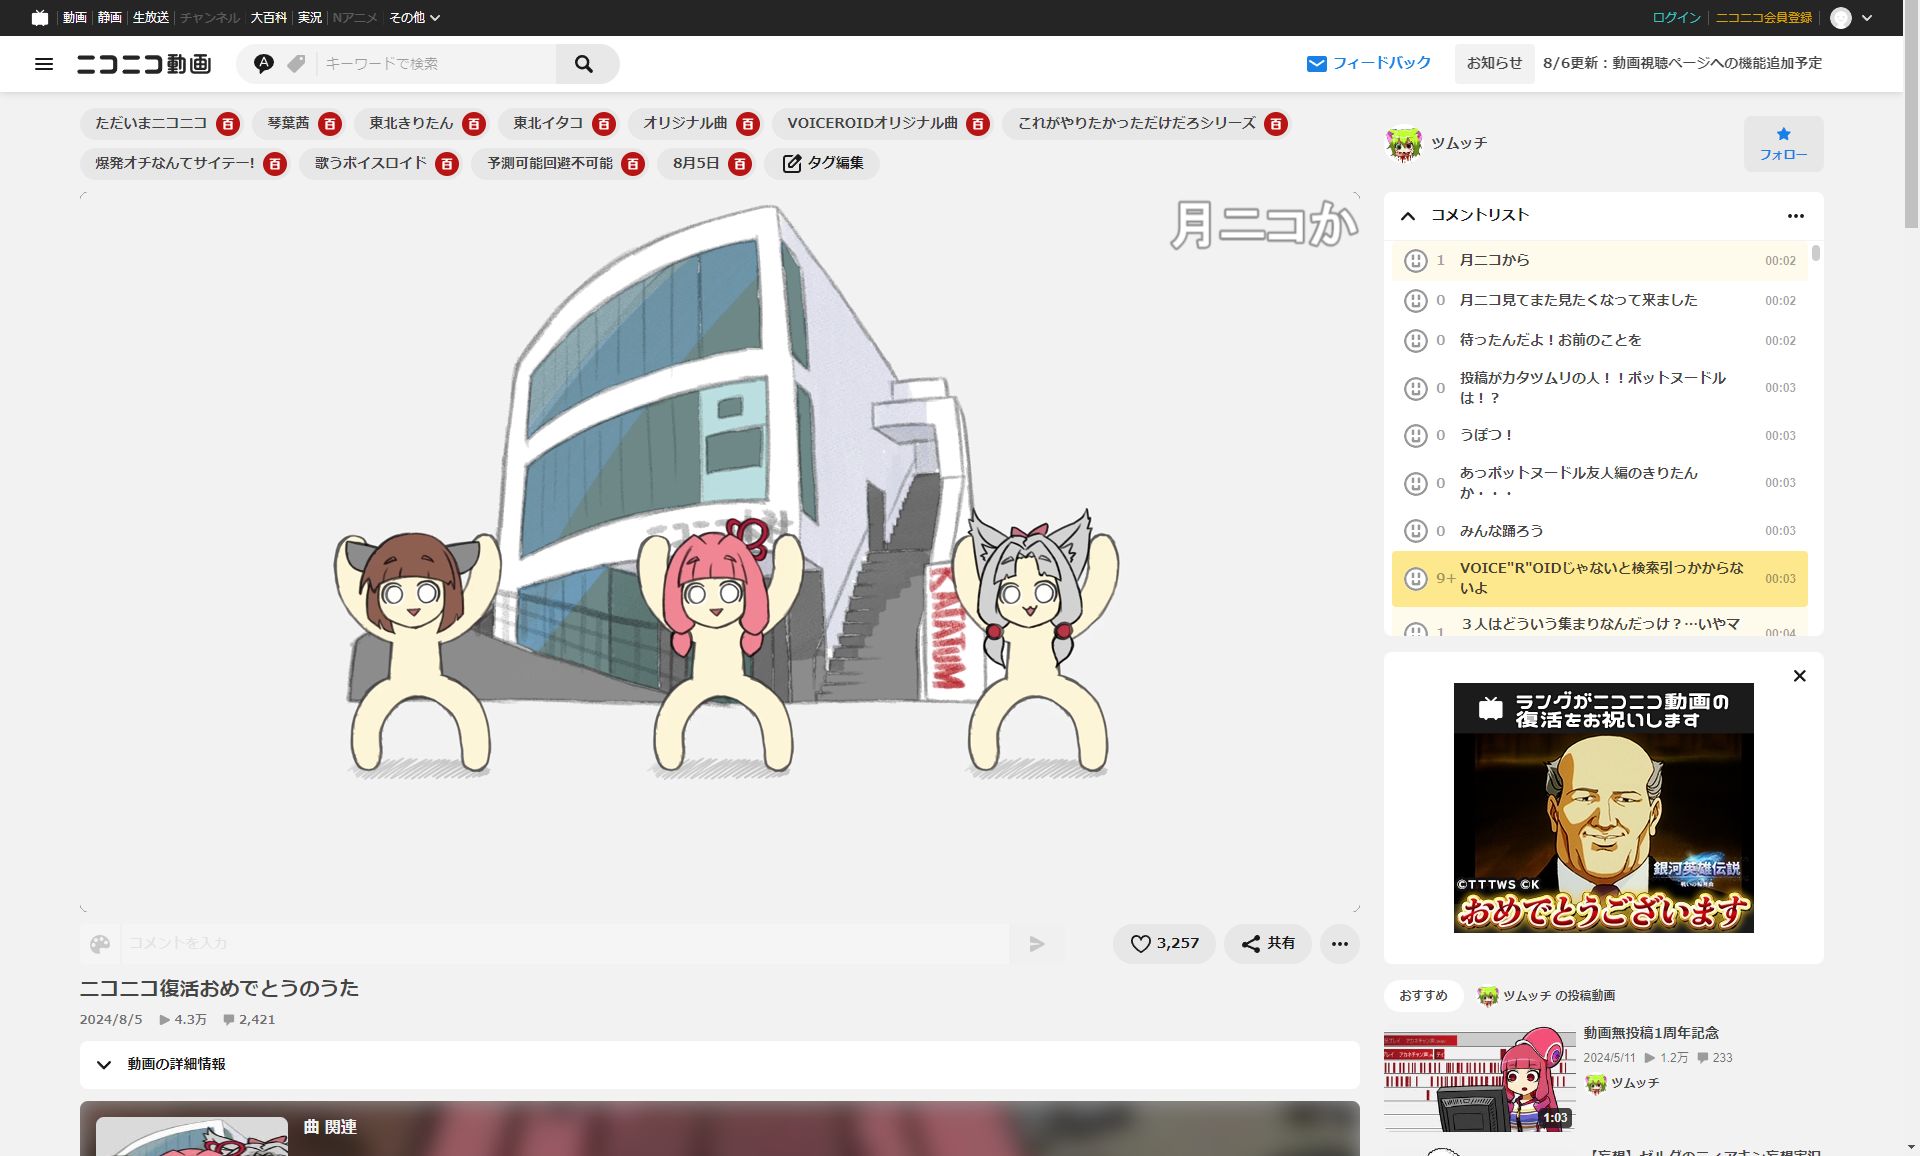This screenshot has width=1920, height=1156.
Task: Click the VOICEROIDオリジナル曲 tag
Action: (872, 124)
